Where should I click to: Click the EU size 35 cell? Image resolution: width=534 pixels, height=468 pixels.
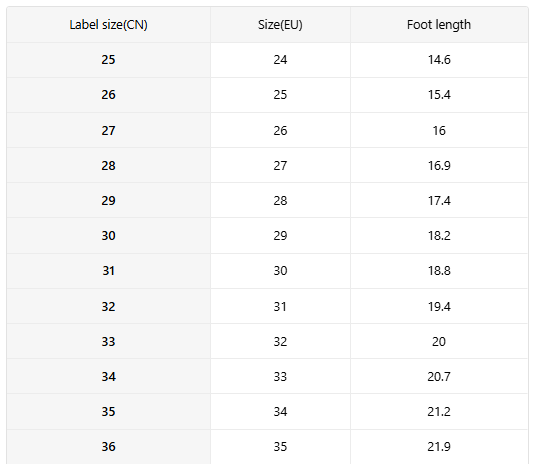point(280,447)
